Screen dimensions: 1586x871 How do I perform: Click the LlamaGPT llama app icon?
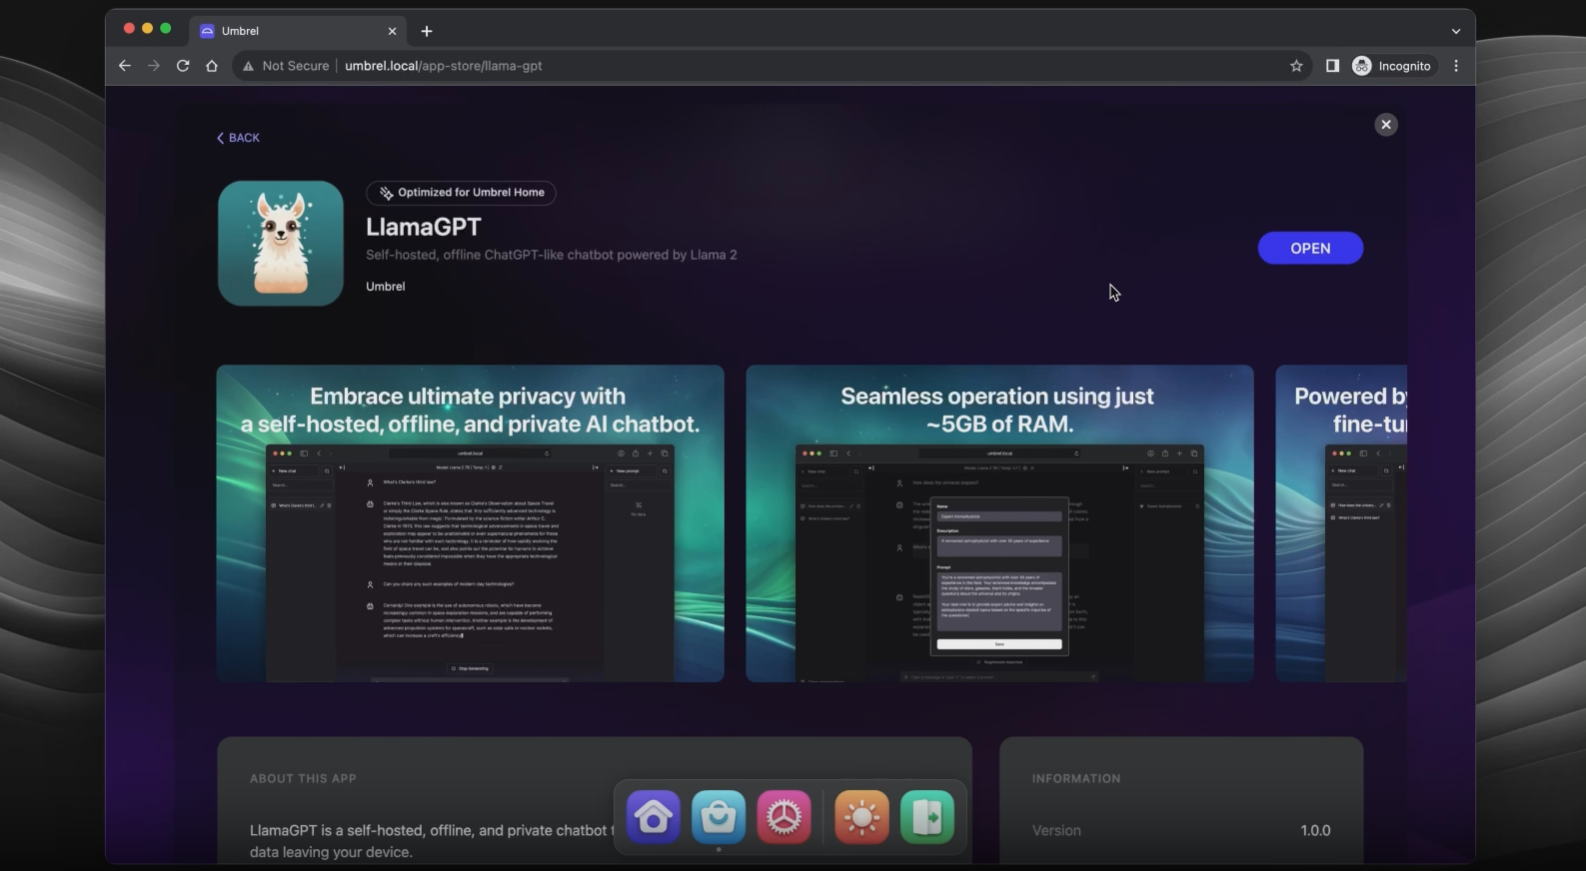(281, 243)
